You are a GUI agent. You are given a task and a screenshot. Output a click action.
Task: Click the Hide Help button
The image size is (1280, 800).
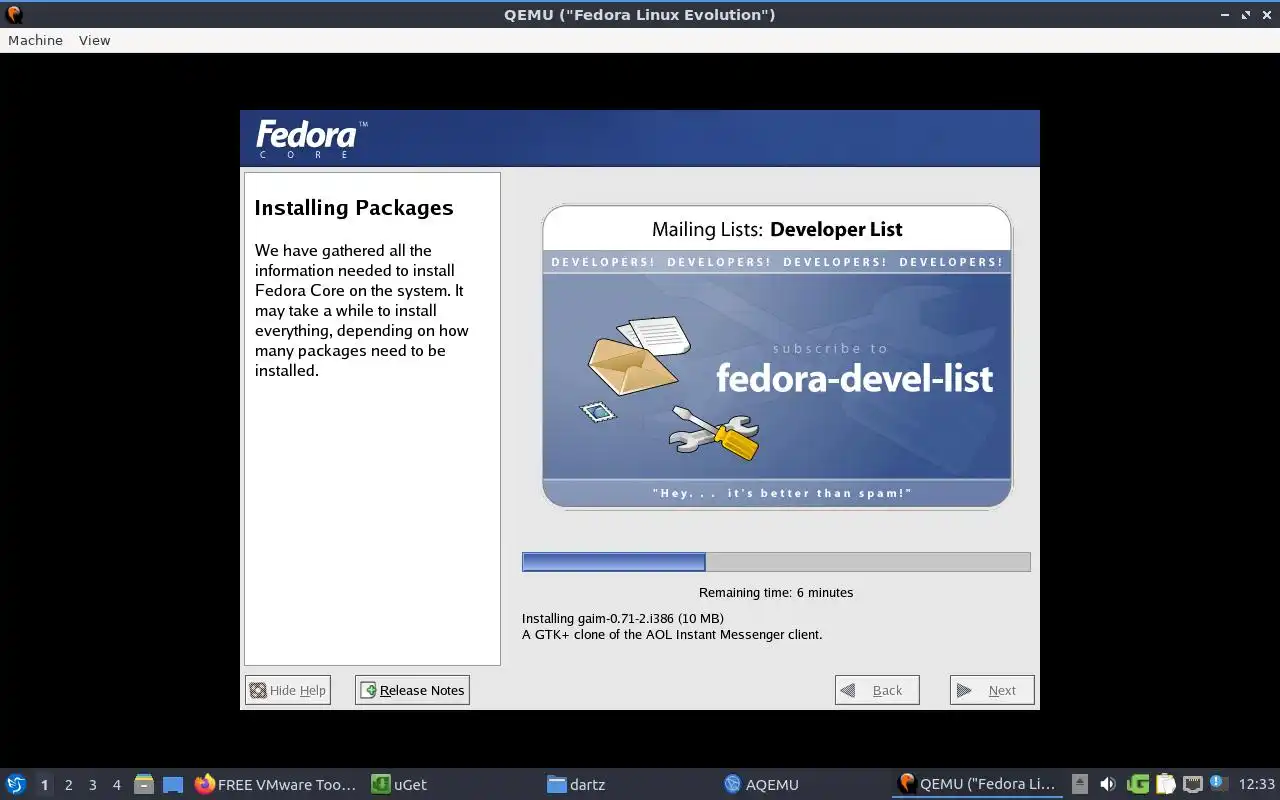[288, 690]
